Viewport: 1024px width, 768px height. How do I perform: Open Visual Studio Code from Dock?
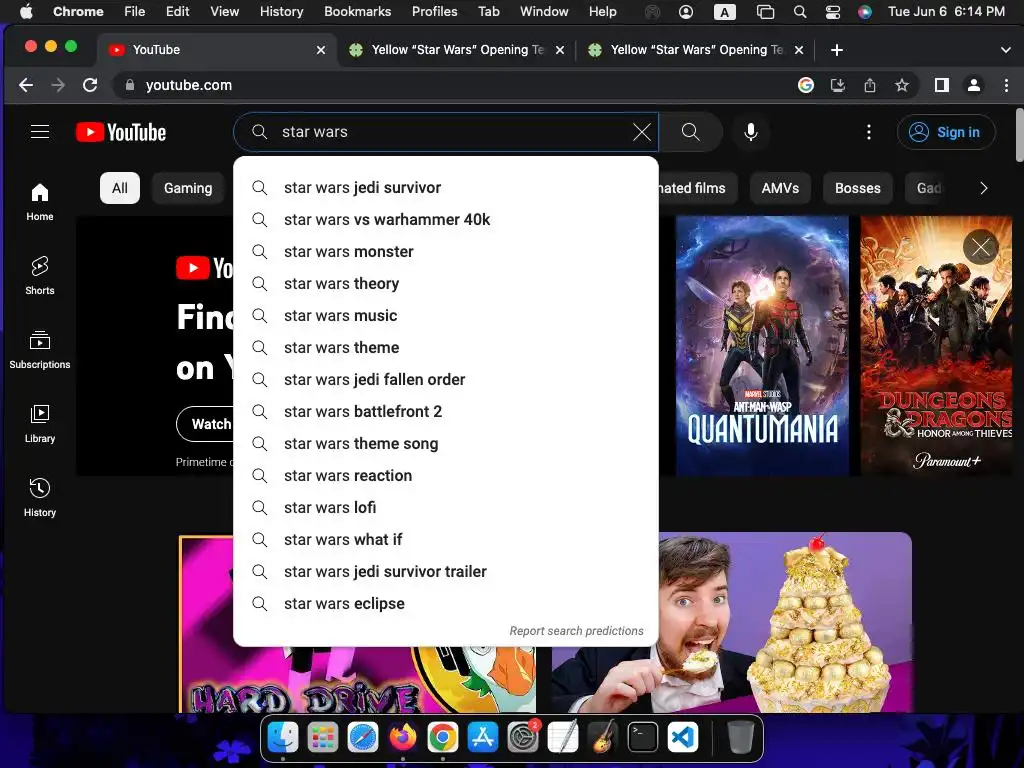click(682, 737)
